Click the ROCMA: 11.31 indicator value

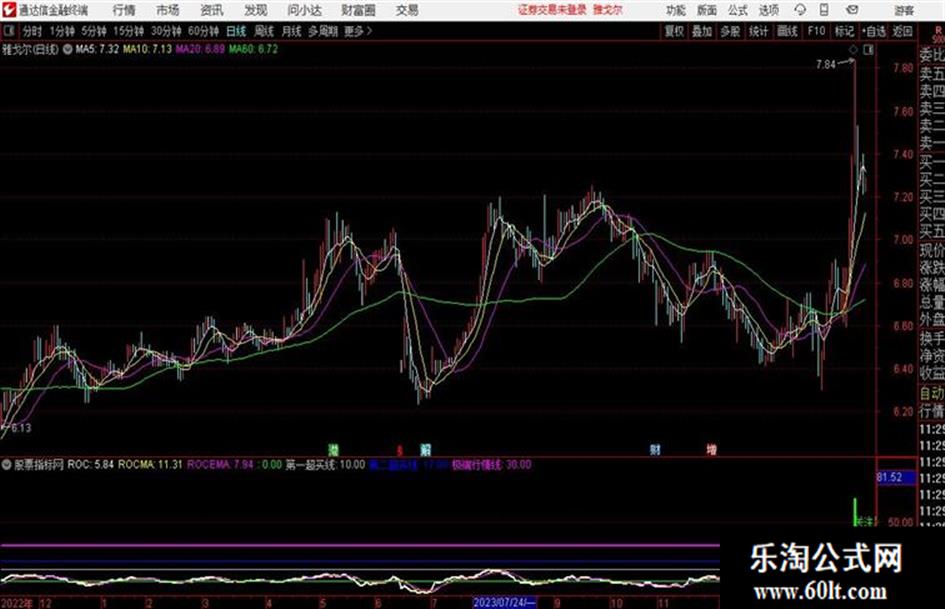pos(149,465)
